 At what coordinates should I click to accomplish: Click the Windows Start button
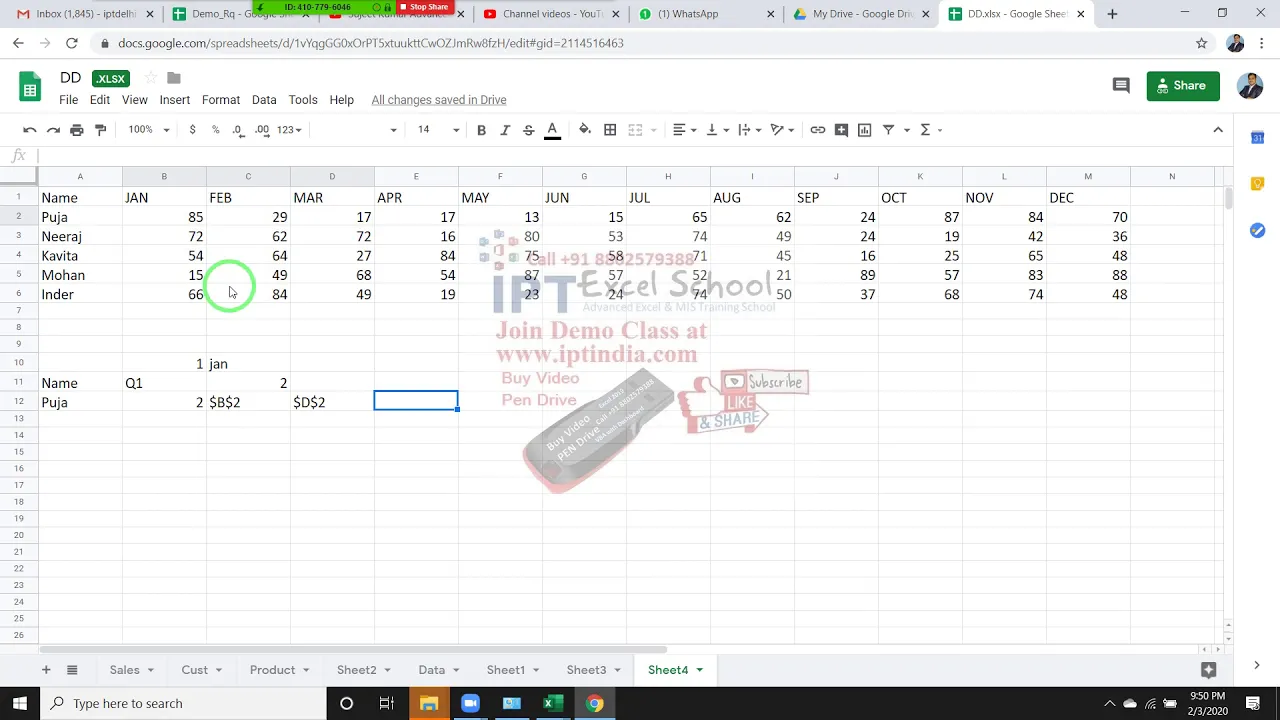coord(20,703)
